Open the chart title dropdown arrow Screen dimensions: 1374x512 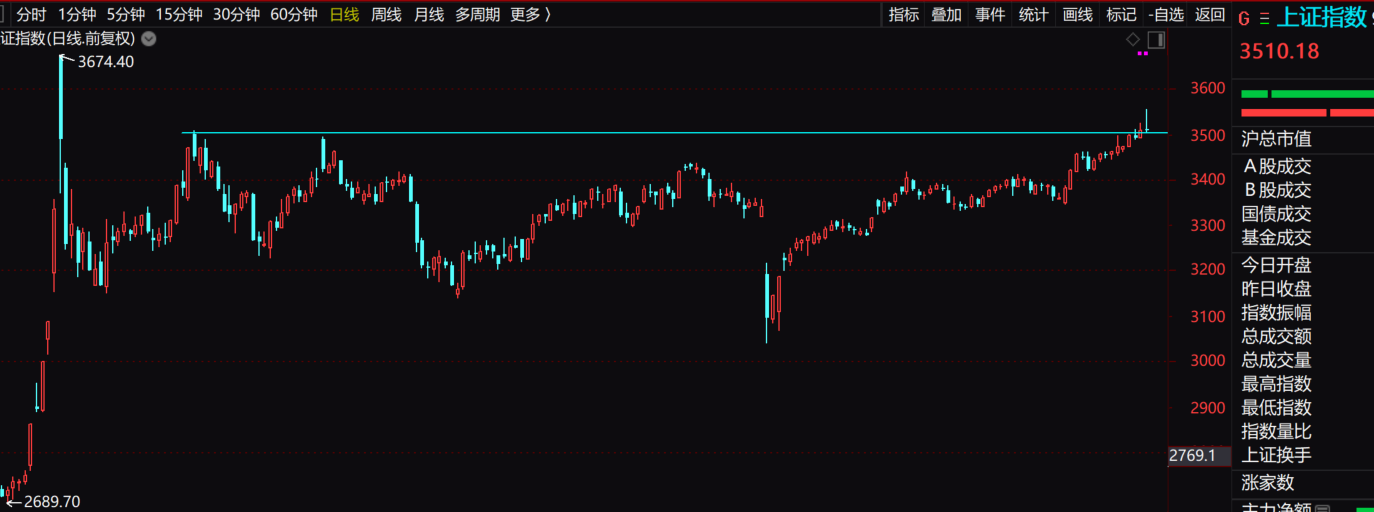149,39
